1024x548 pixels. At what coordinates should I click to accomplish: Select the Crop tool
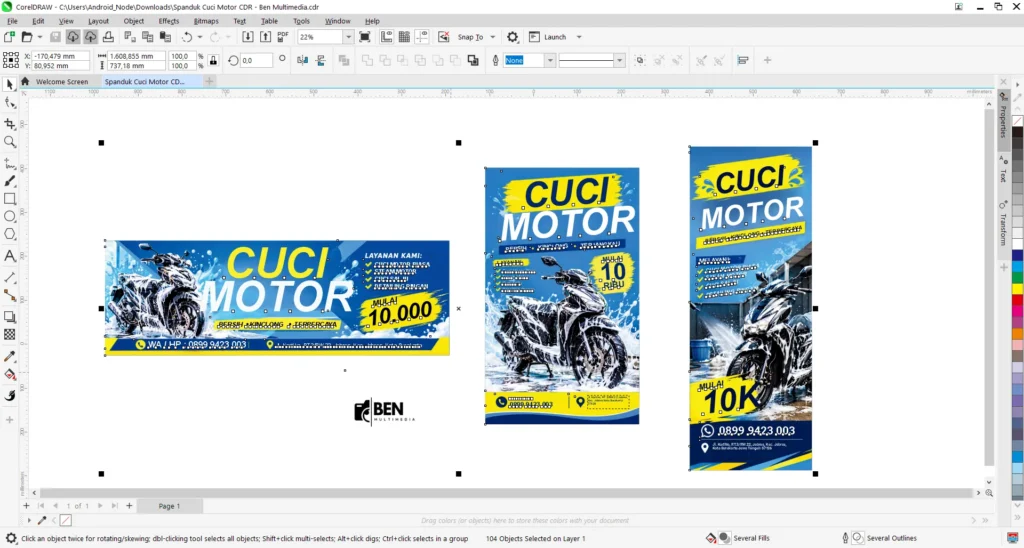(10, 123)
